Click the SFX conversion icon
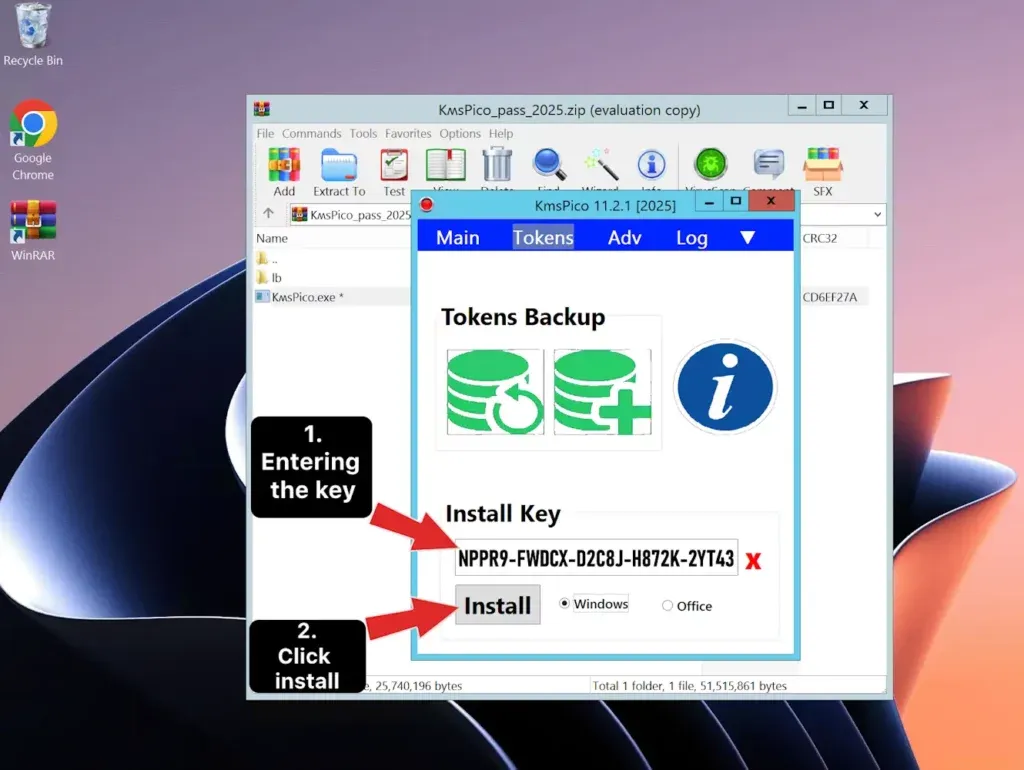Viewport: 1024px width, 770px height. (x=823, y=166)
